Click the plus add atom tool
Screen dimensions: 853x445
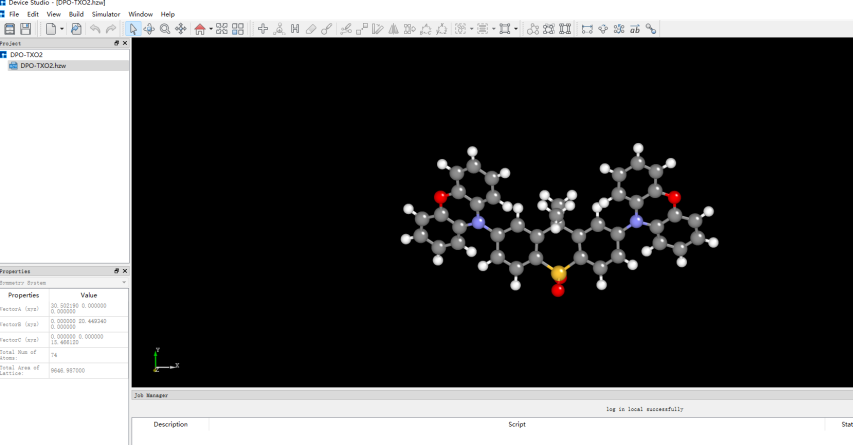[263, 29]
